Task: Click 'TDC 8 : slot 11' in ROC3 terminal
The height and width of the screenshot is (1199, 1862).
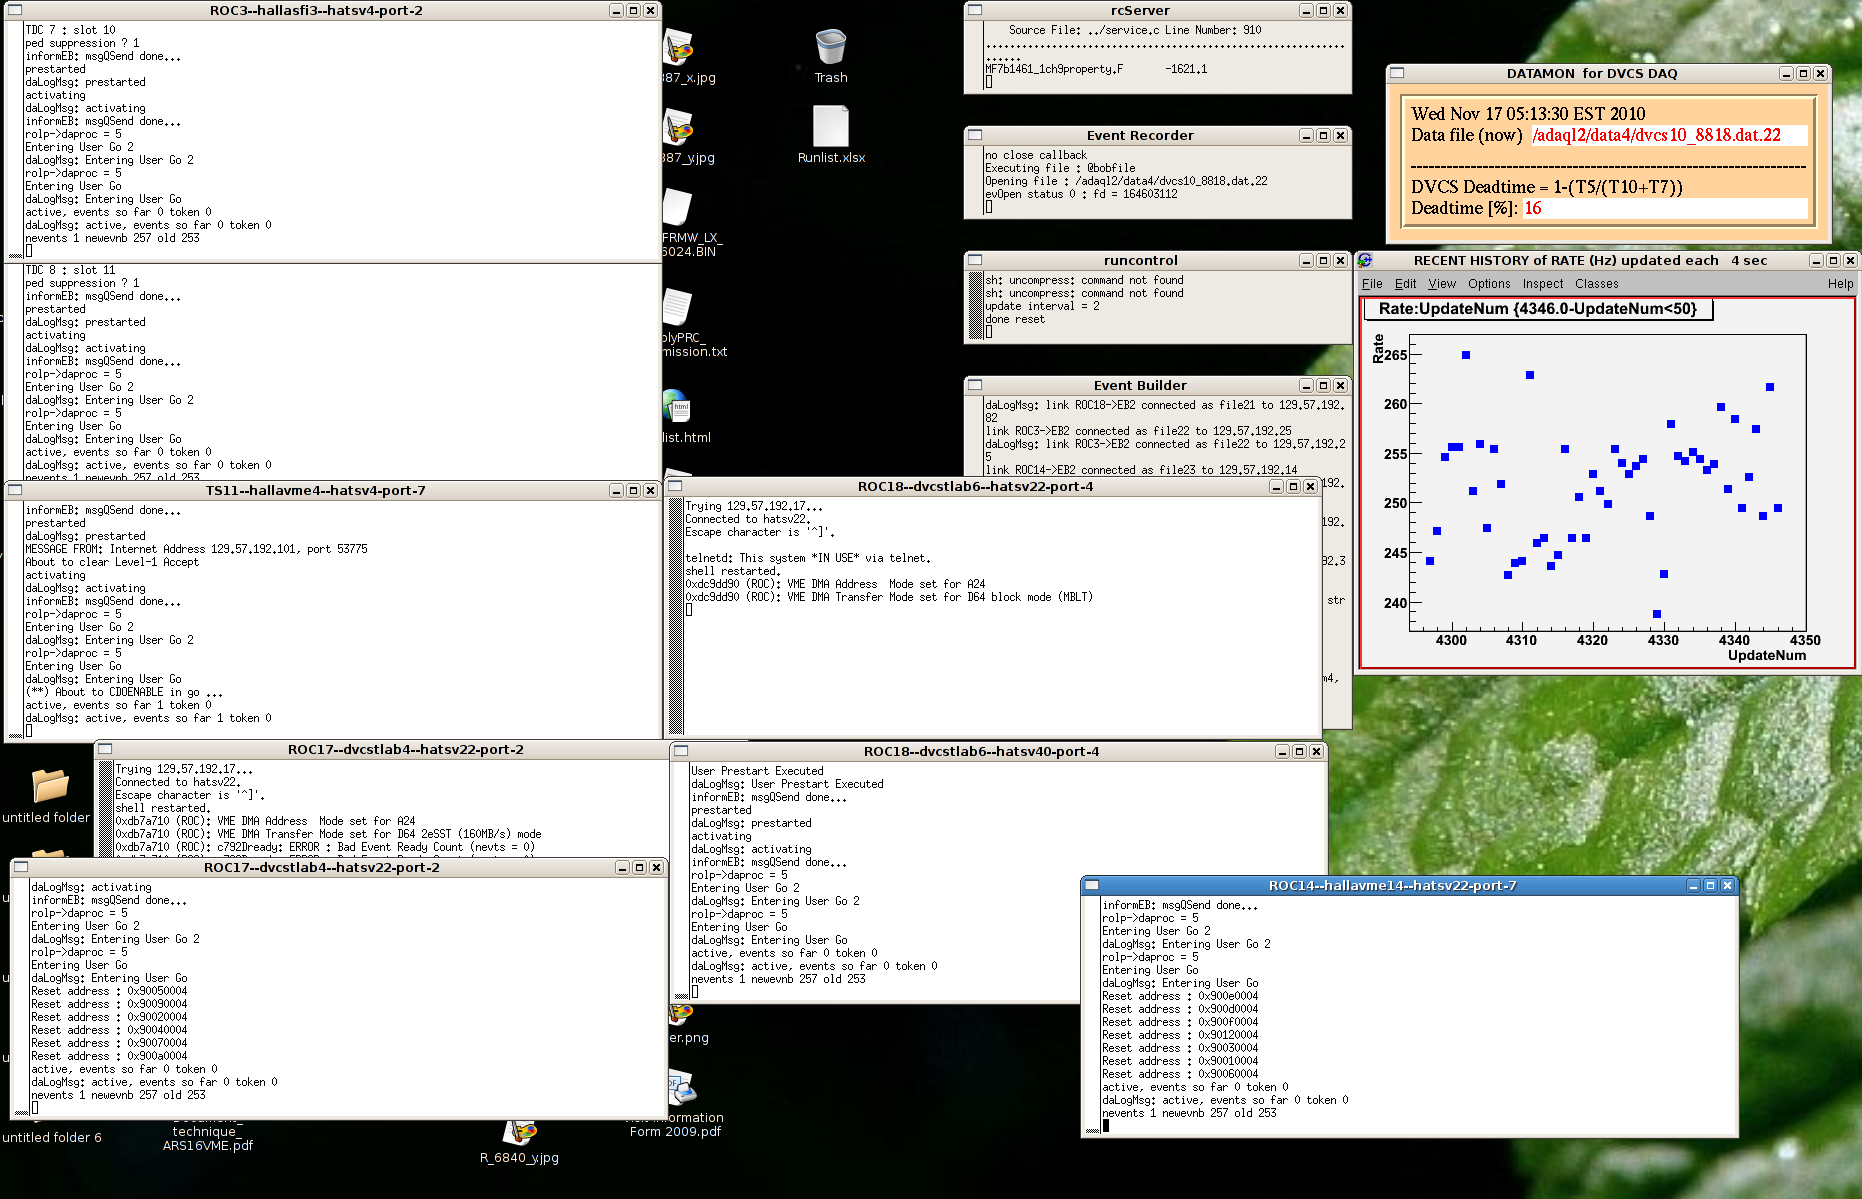Action: [70, 270]
